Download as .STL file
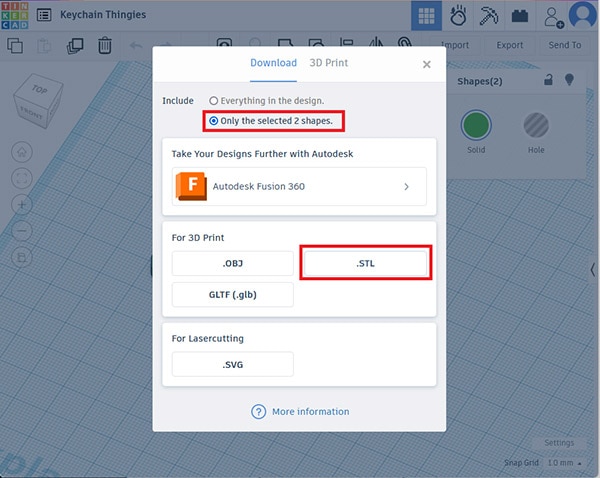Screen dimensions: 600x478 coord(365,263)
